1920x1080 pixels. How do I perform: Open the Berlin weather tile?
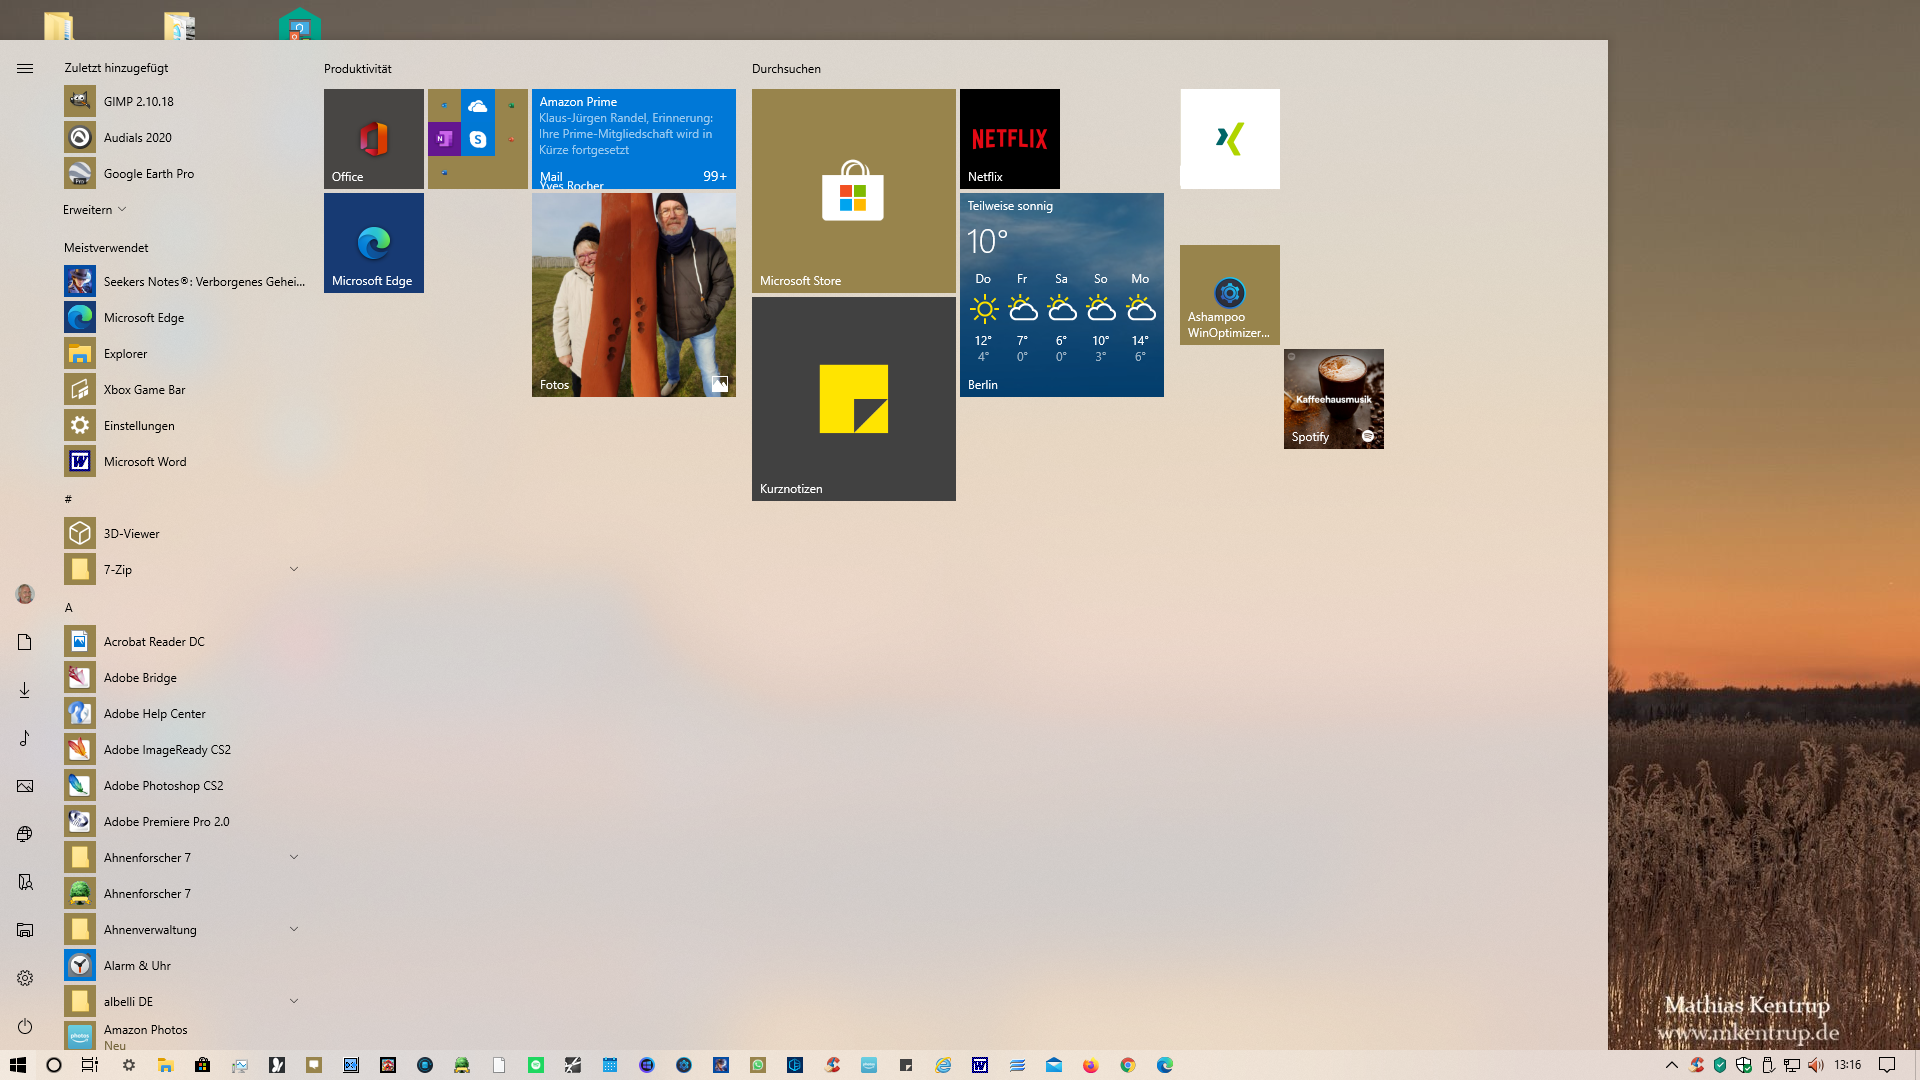point(1062,295)
